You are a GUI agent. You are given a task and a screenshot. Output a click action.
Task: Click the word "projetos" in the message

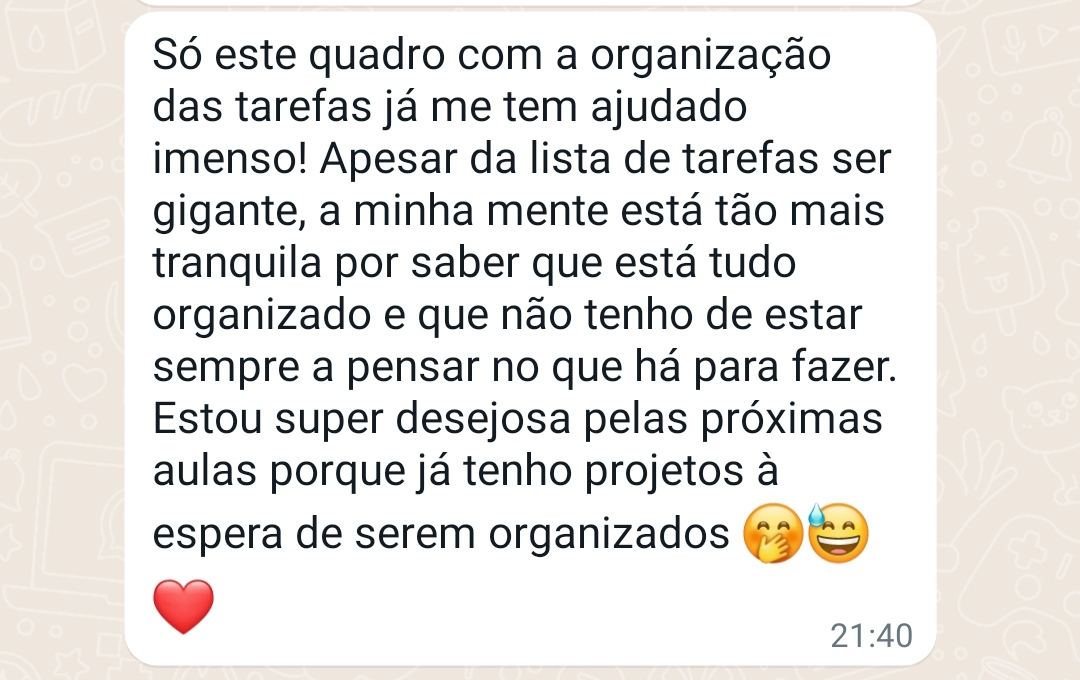[x=664, y=472]
